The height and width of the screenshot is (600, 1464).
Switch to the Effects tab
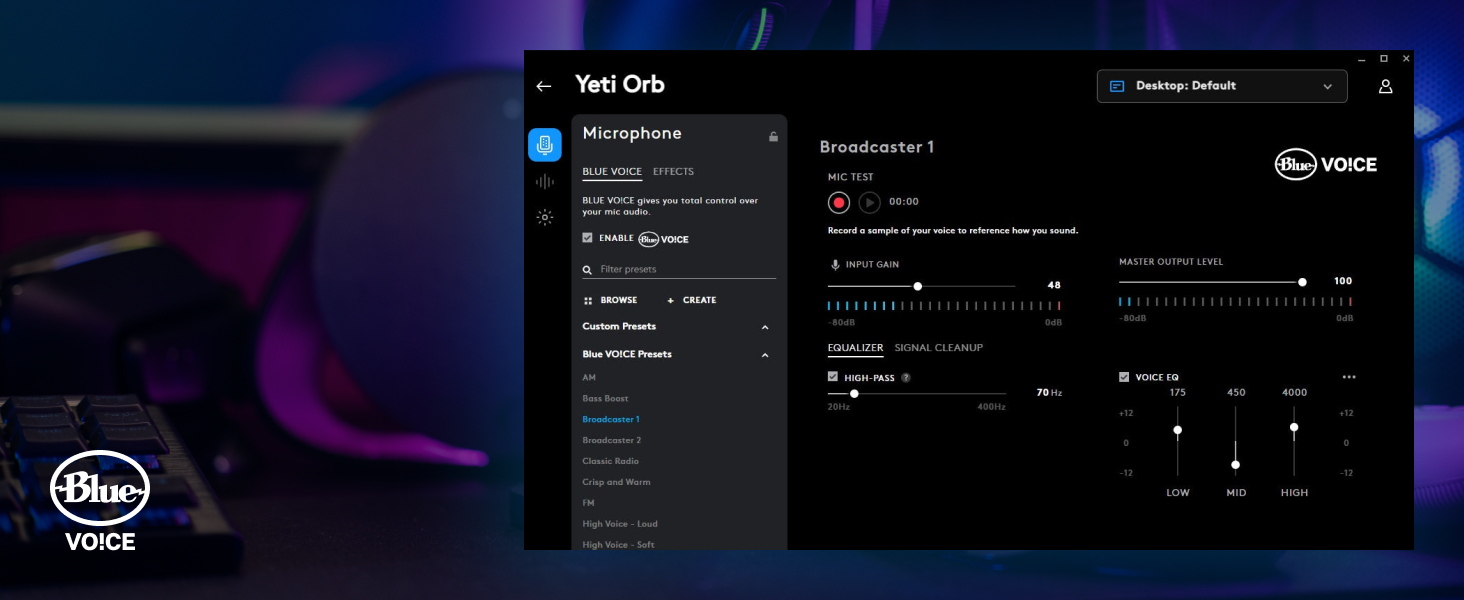(673, 172)
